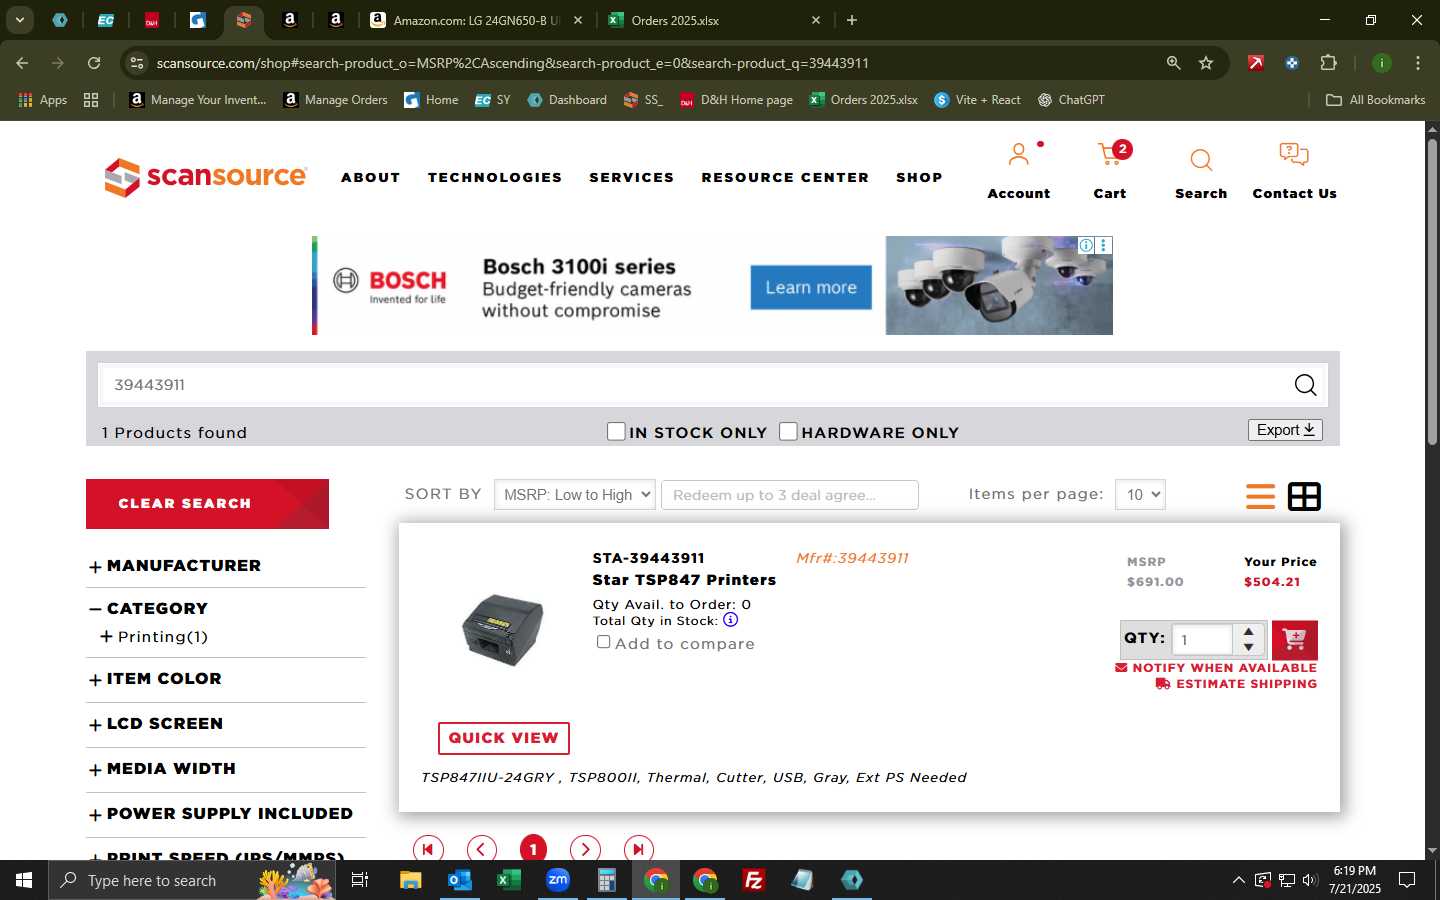
Task: Submit search with the search box magnifier
Action: [x=1305, y=385]
